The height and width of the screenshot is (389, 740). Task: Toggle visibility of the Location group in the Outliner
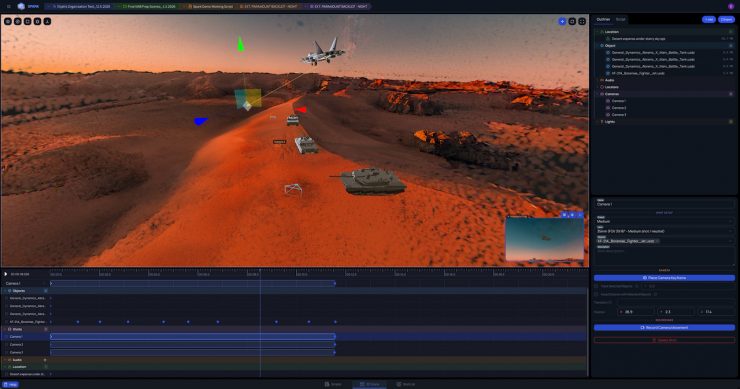tap(731, 32)
